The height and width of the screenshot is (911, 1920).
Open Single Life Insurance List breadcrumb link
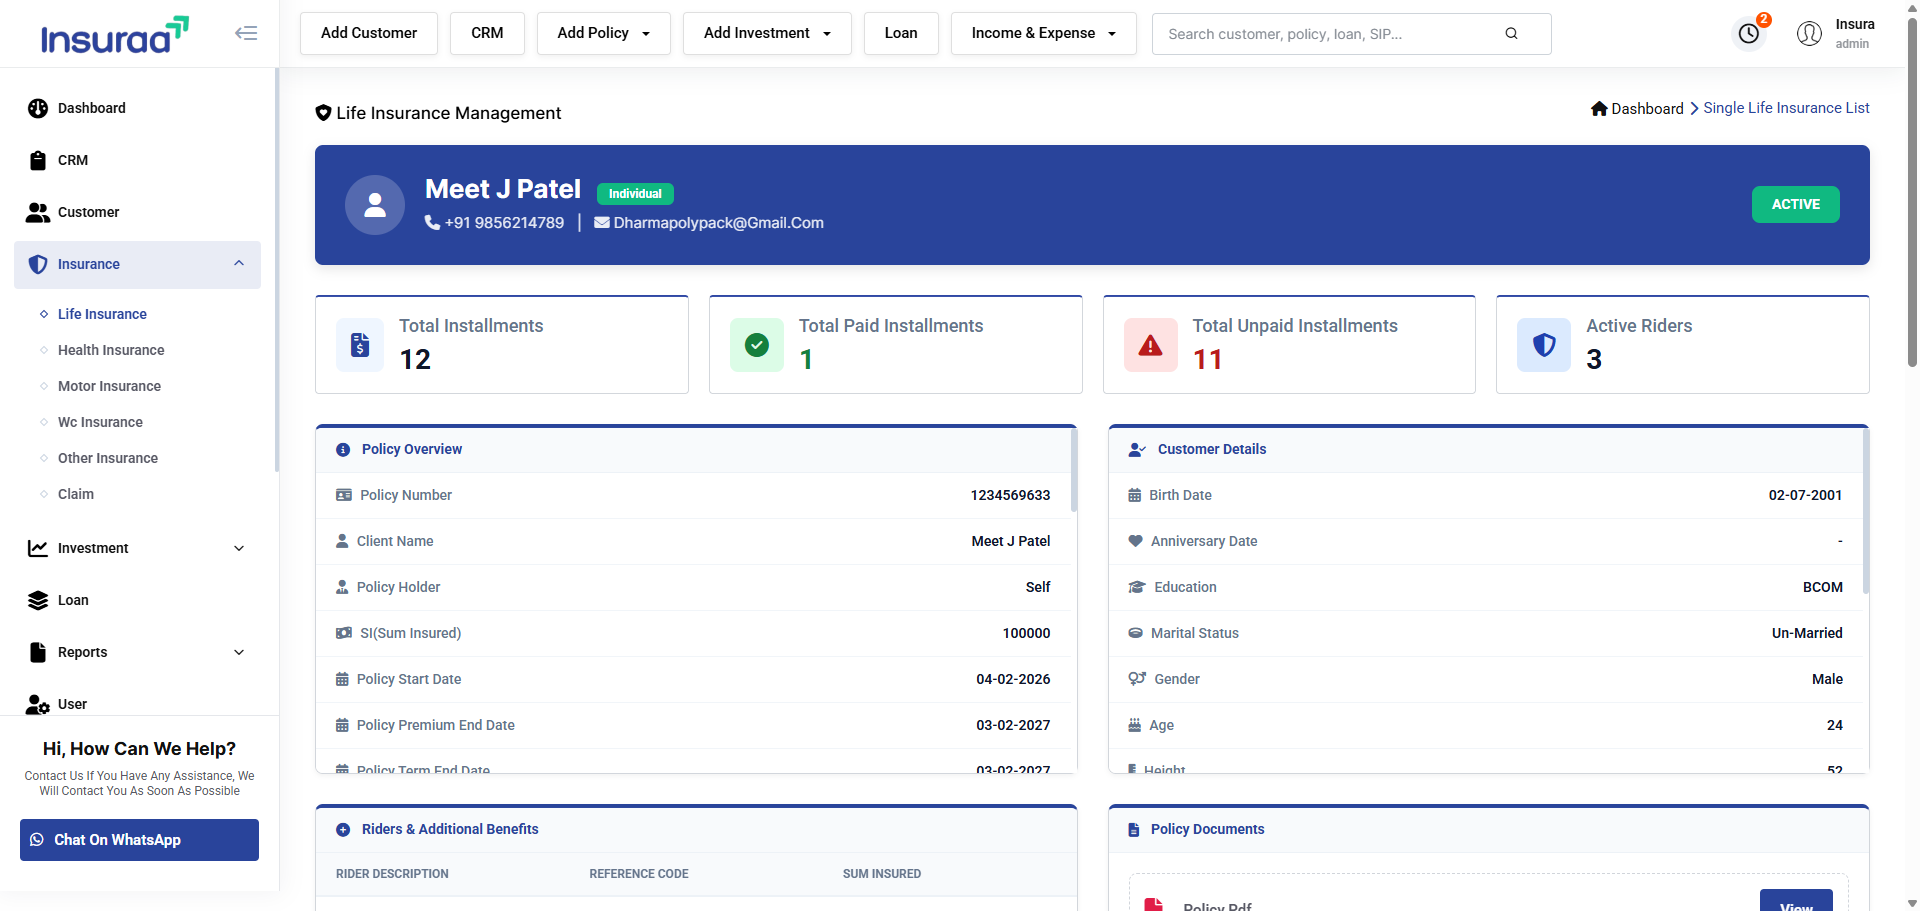pyautogui.click(x=1786, y=108)
